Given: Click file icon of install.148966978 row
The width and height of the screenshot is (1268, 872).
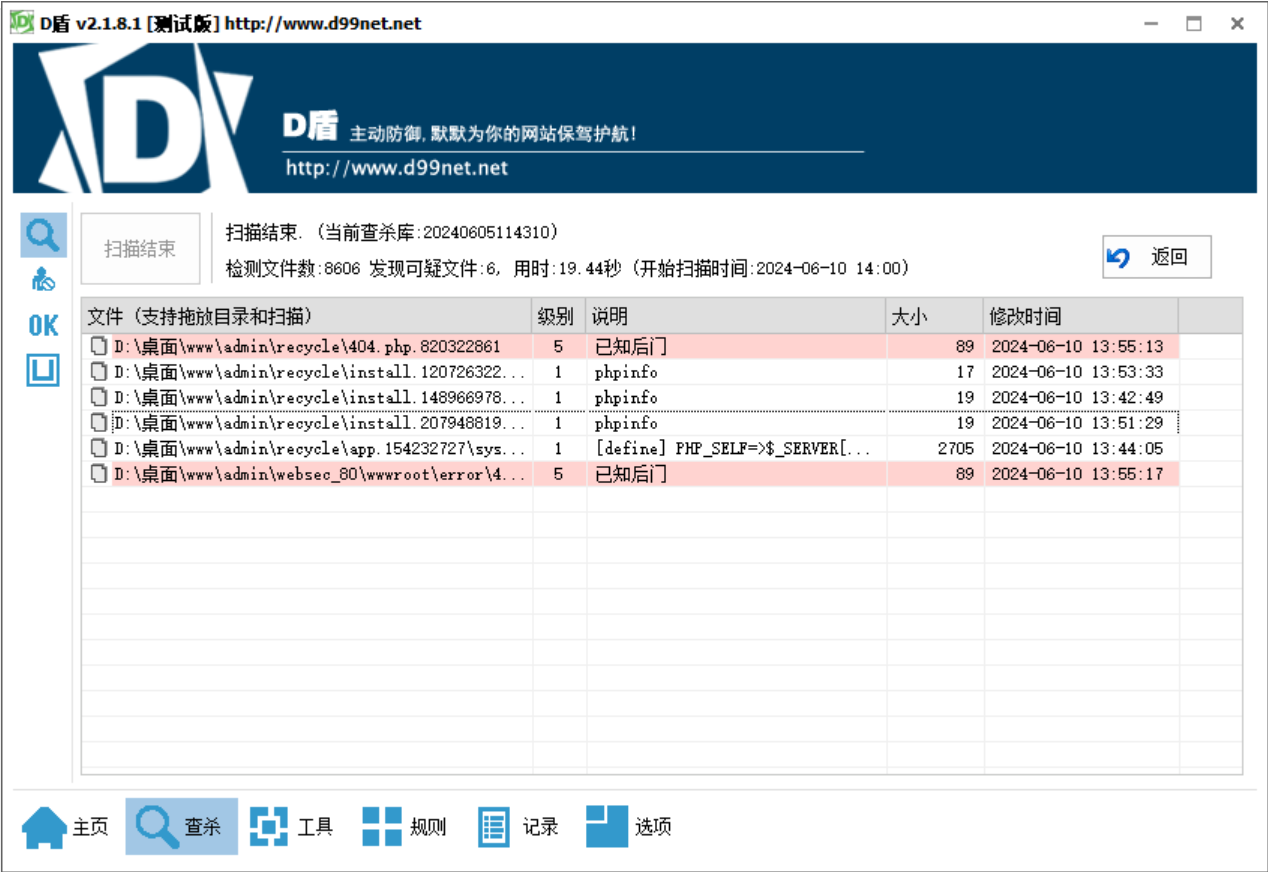Looking at the screenshot, I should click(99, 398).
